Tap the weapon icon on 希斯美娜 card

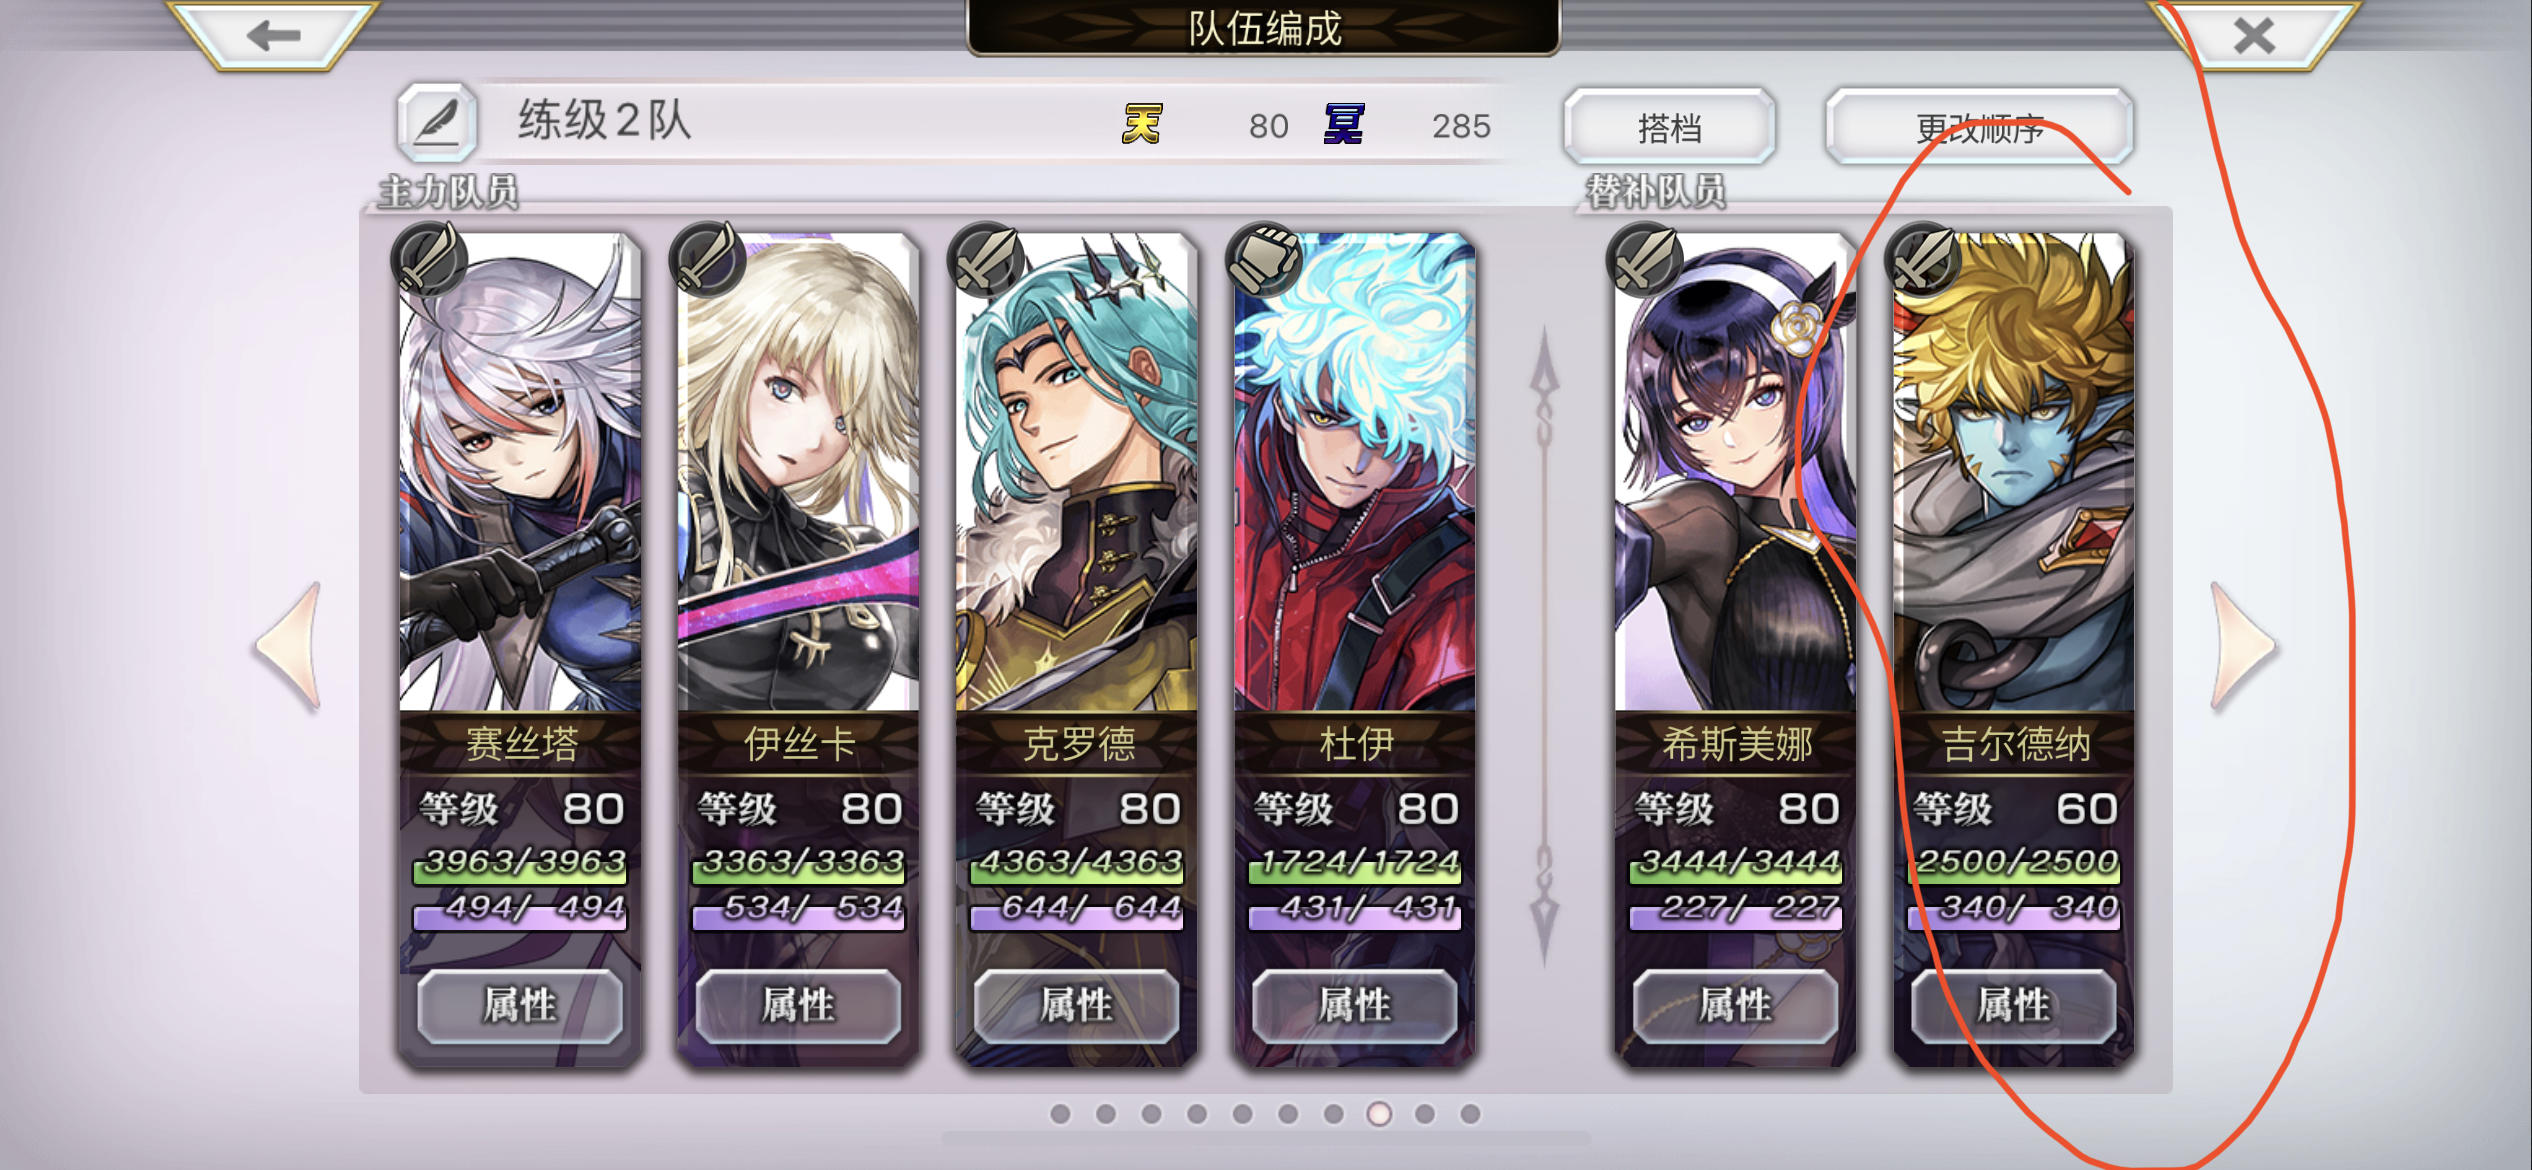pyautogui.click(x=1645, y=258)
